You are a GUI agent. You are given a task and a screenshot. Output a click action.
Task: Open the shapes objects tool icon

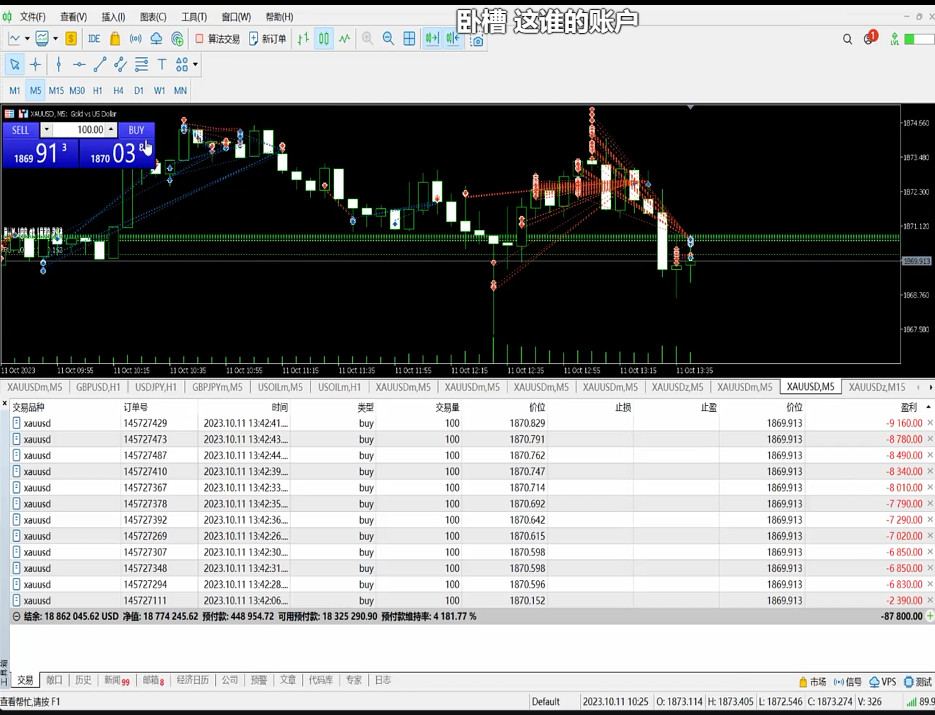point(182,64)
